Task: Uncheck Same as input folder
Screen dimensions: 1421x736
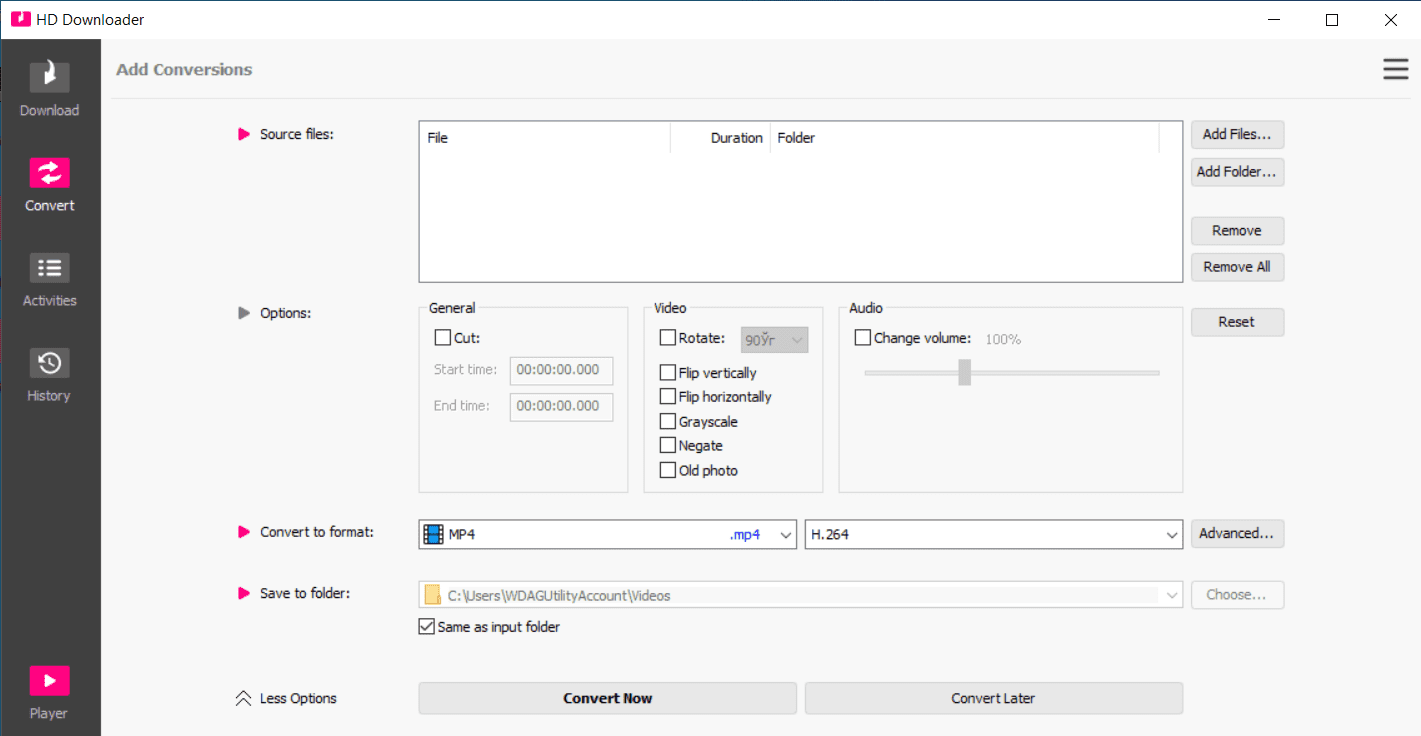Action: click(x=427, y=627)
